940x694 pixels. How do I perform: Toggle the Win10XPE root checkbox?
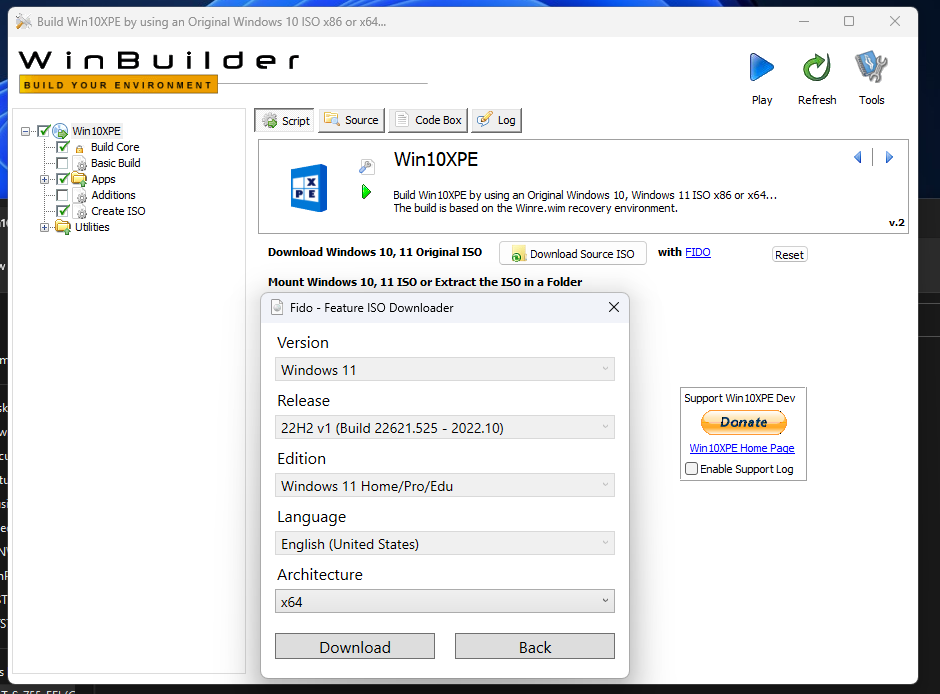pyautogui.click(x=44, y=131)
